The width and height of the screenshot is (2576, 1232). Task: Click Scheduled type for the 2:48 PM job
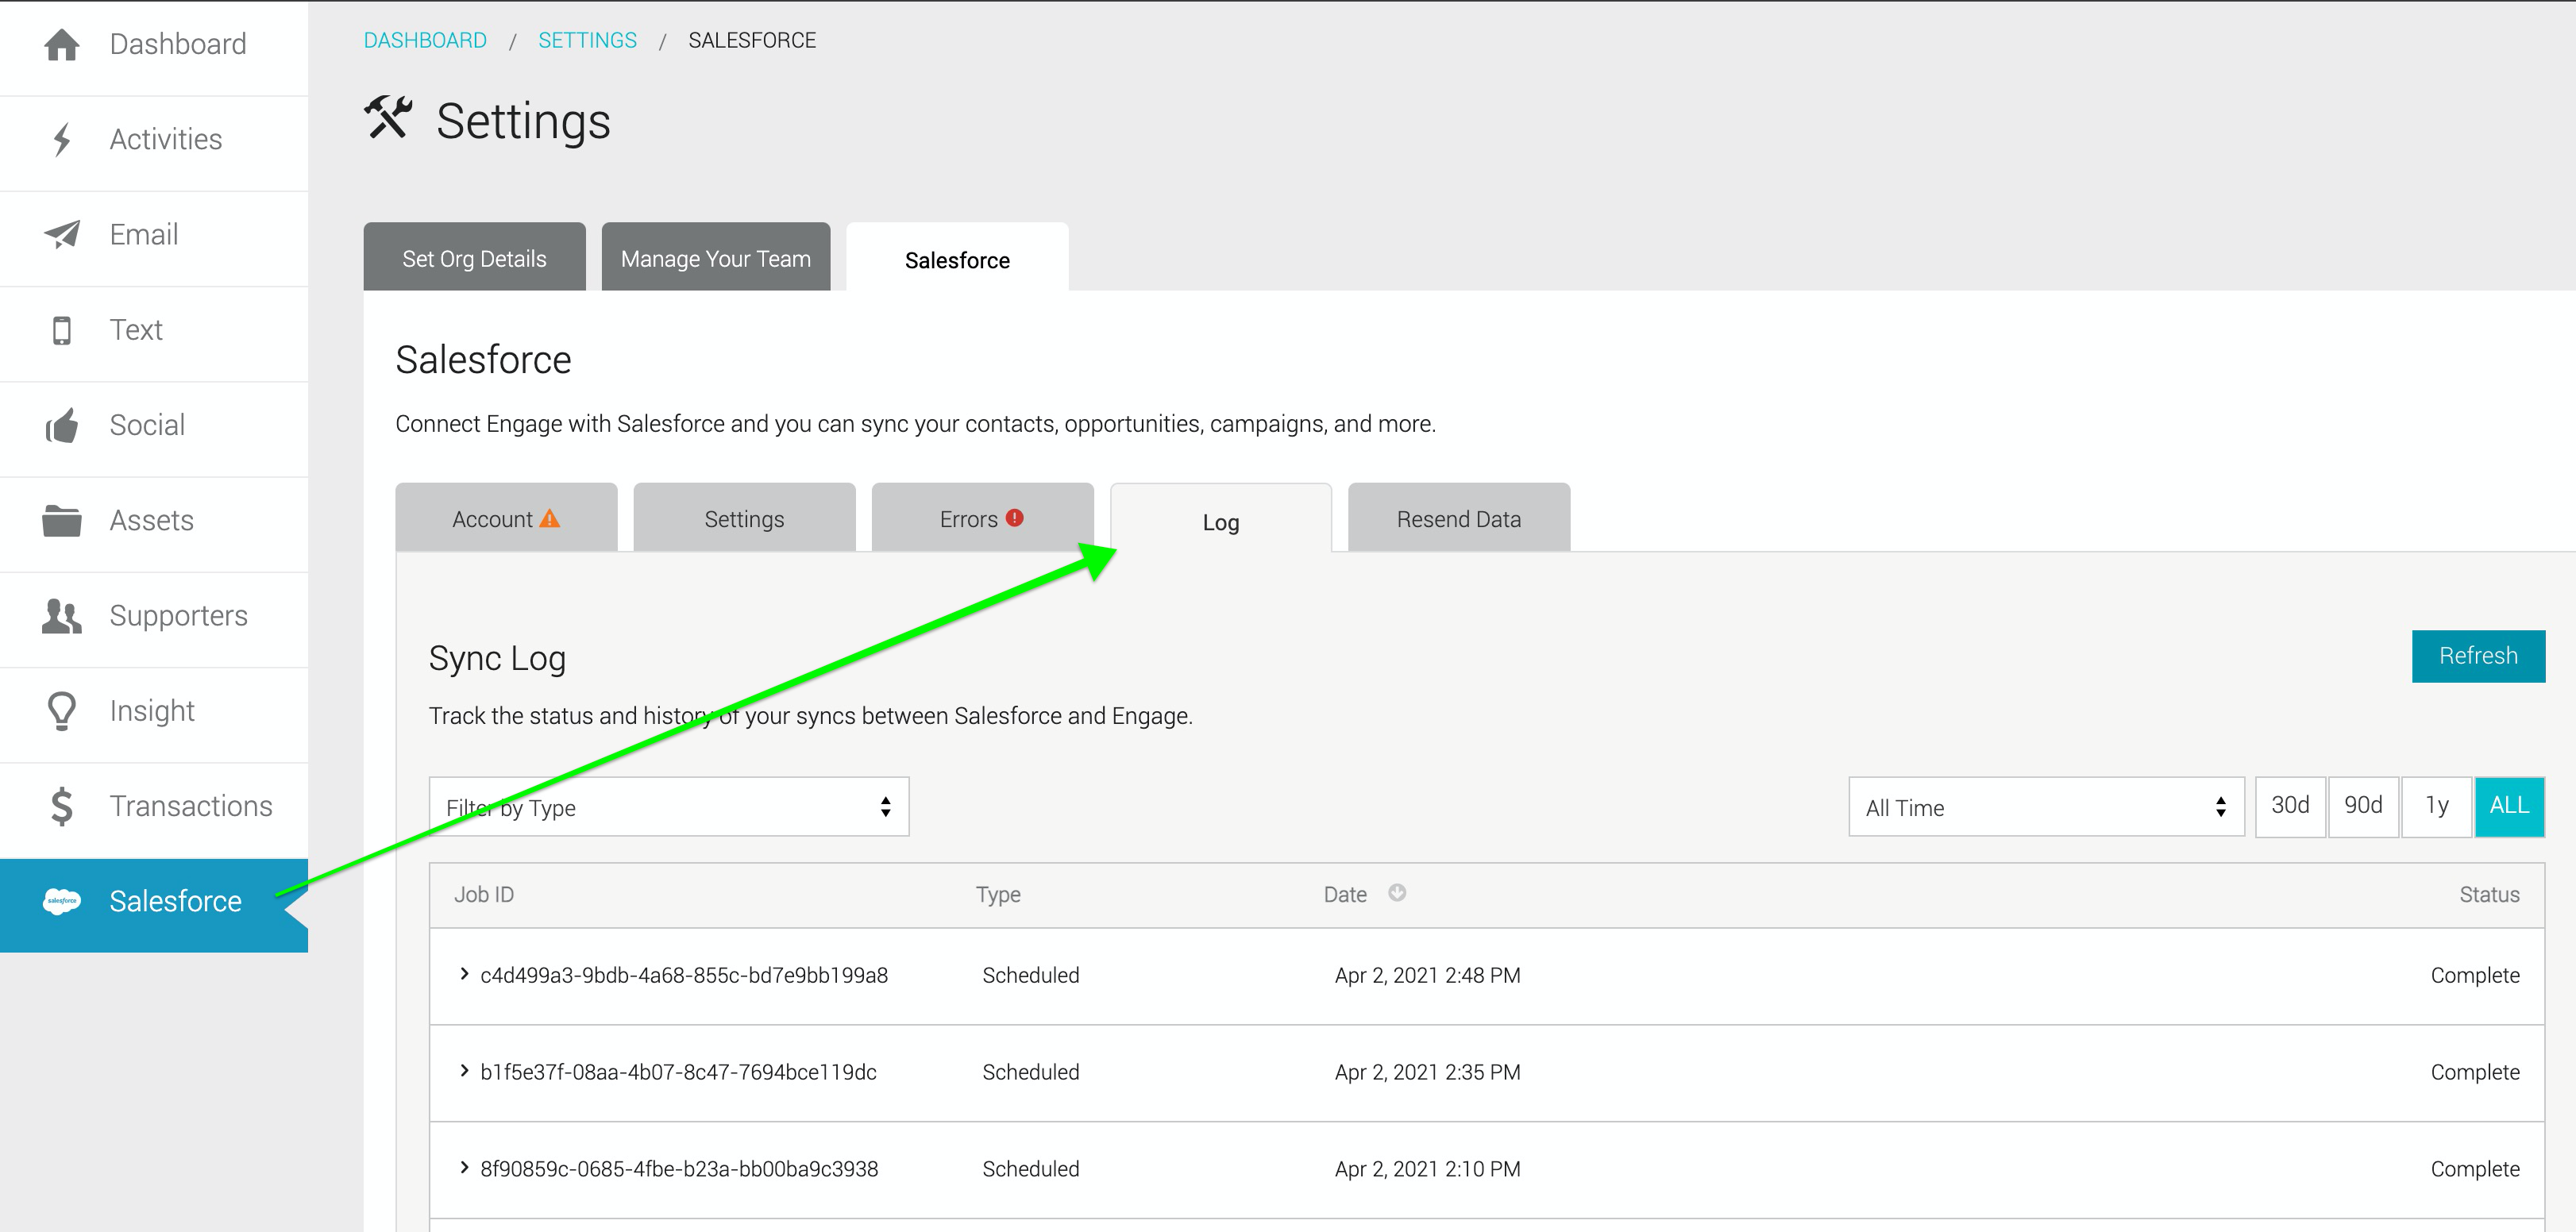click(x=1030, y=975)
